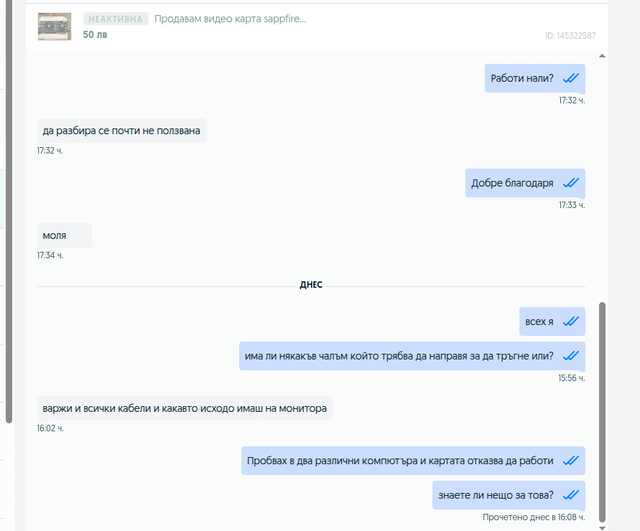Screen dimensions: 640x531
Task: Click read checkmarks on 'всех я' message
Action: click(571, 321)
